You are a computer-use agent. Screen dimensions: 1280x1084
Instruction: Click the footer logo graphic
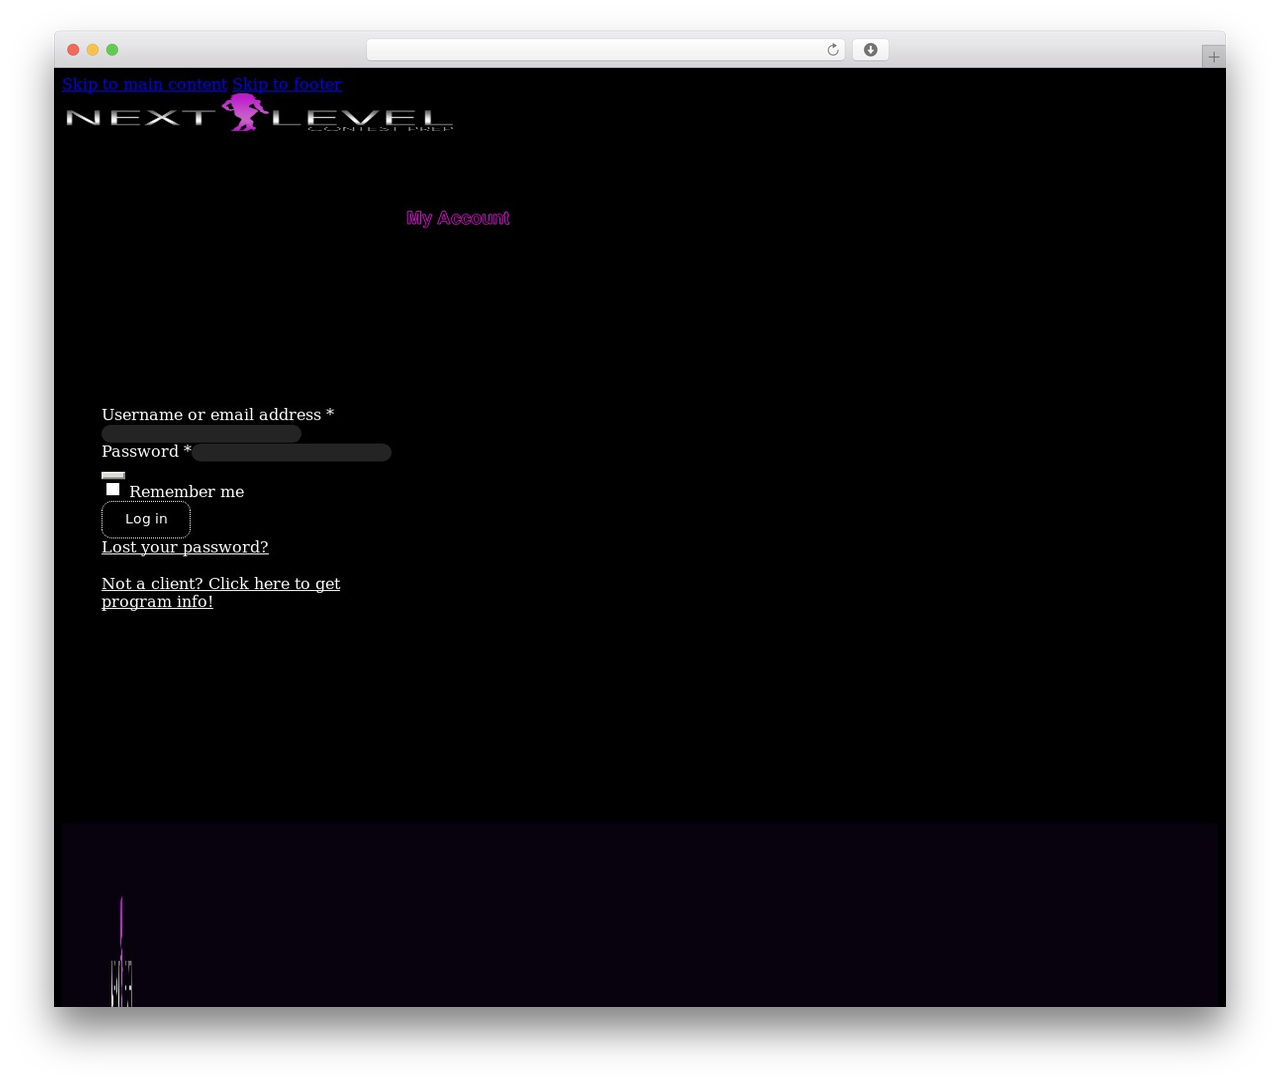coord(121,951)
